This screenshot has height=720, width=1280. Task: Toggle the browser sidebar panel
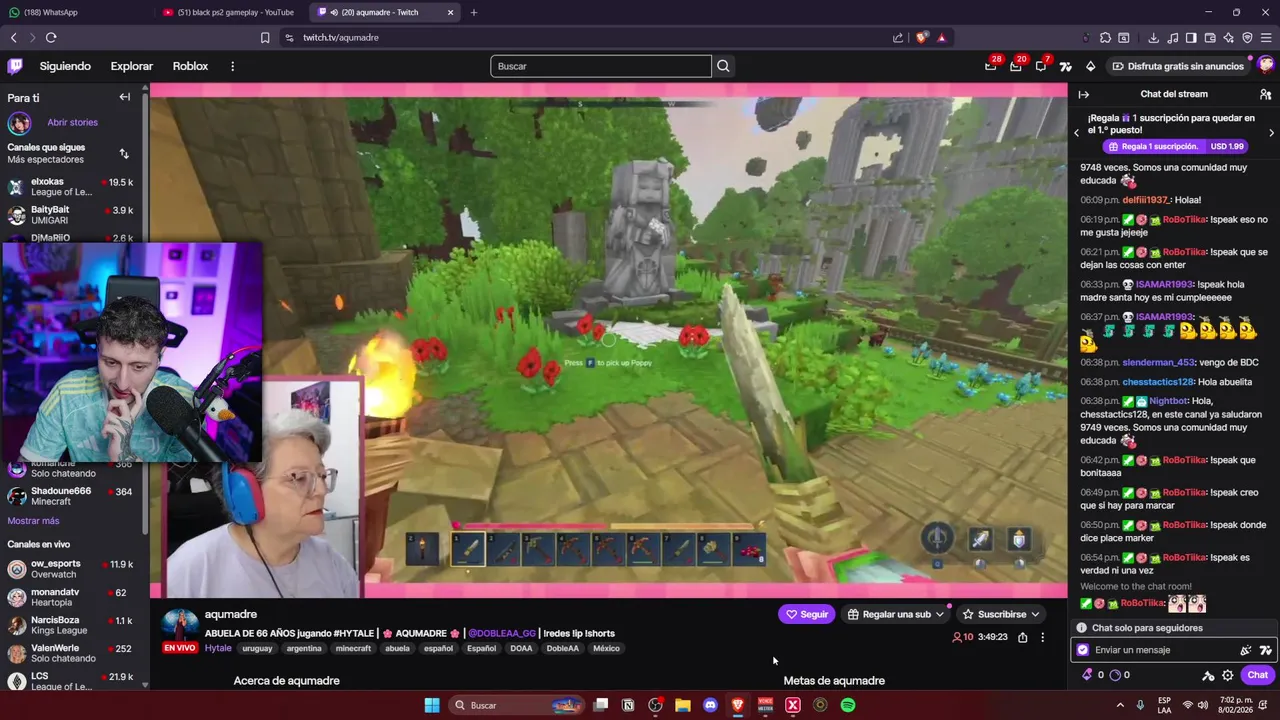(x=1191, y=38)
